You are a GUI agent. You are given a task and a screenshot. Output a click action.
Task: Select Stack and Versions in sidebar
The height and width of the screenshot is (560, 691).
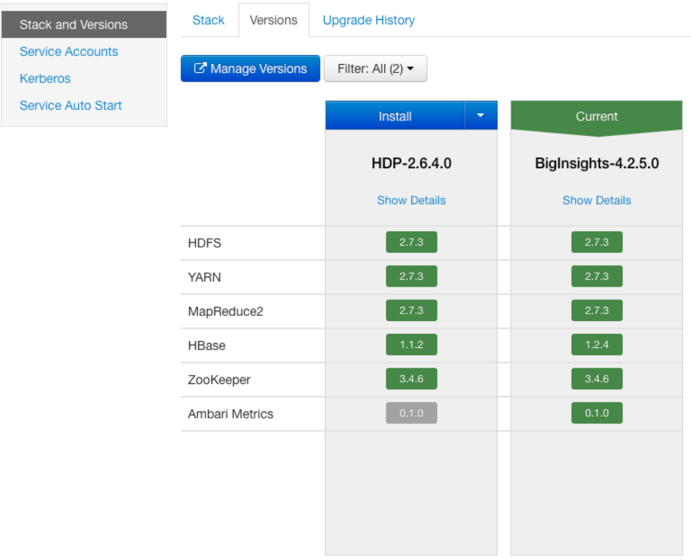click(84, 25)
